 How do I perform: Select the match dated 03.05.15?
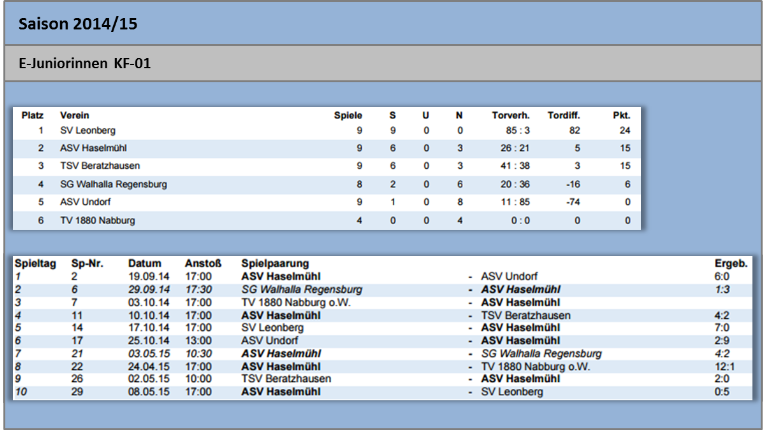coord(382,354)
